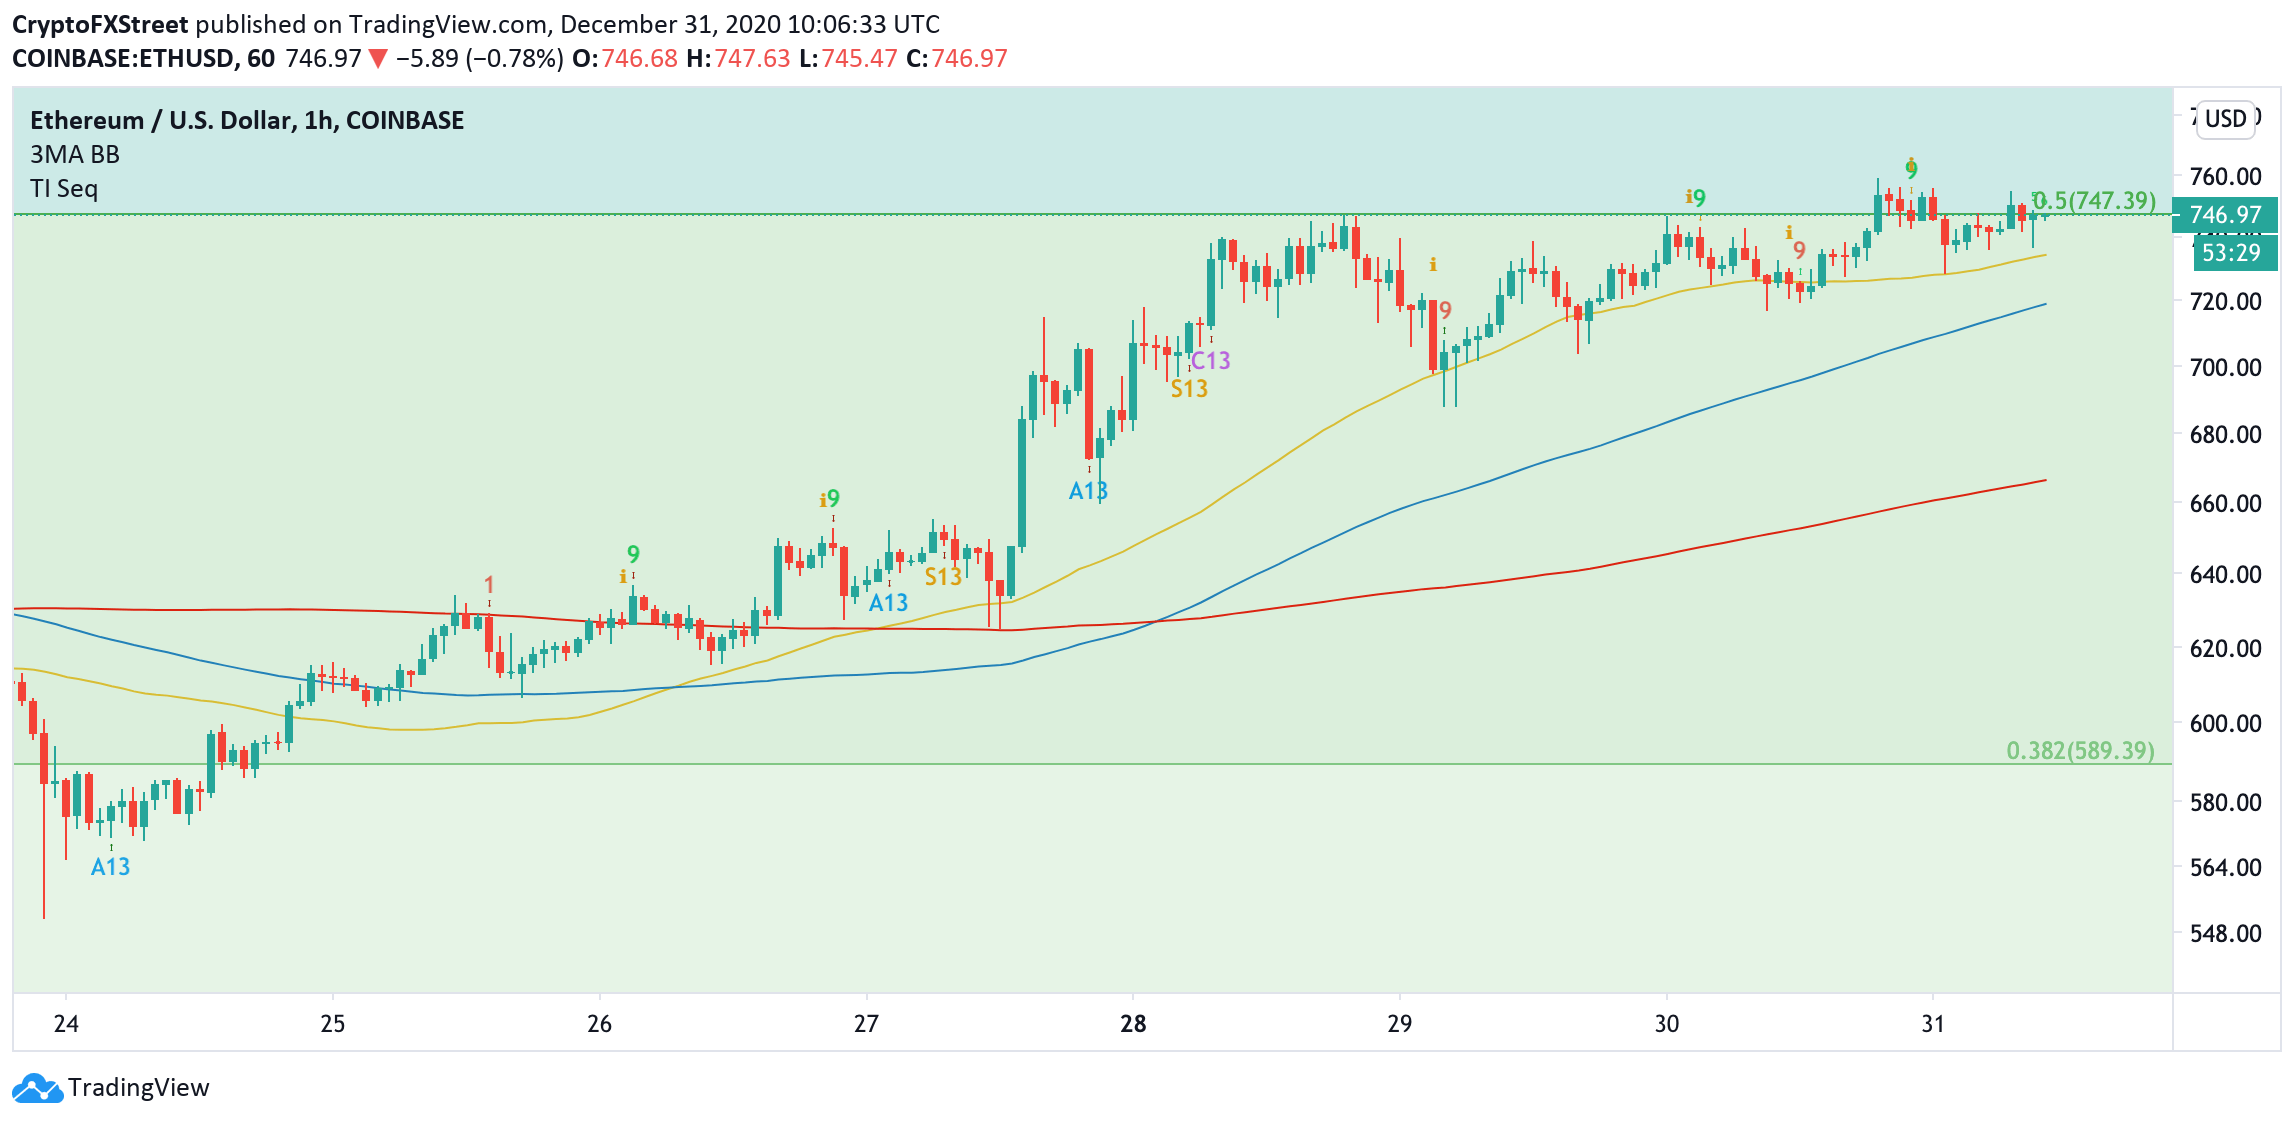Click the A13 marker below the 24th low

110,866
